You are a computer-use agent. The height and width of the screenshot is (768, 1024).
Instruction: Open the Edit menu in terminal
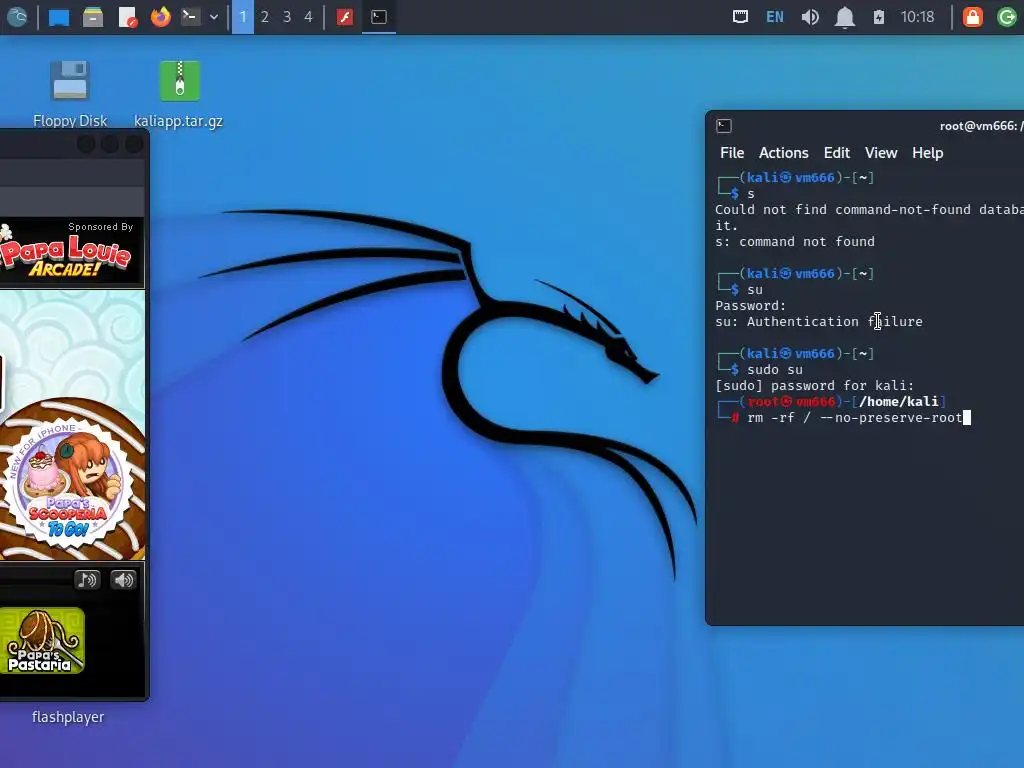[x=837, y=153]
